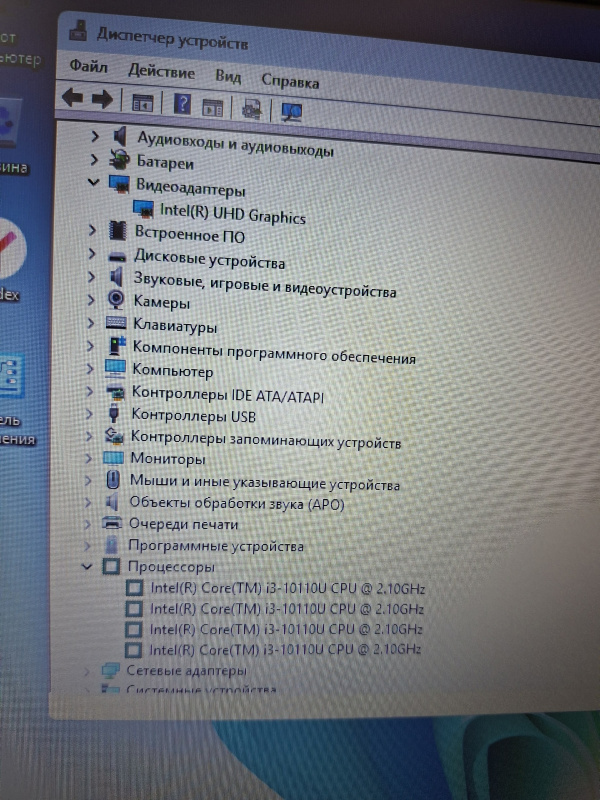
Task: Click the speaker icon of Аудиовходы и аудиовыходы
Action: coord(120,136)
